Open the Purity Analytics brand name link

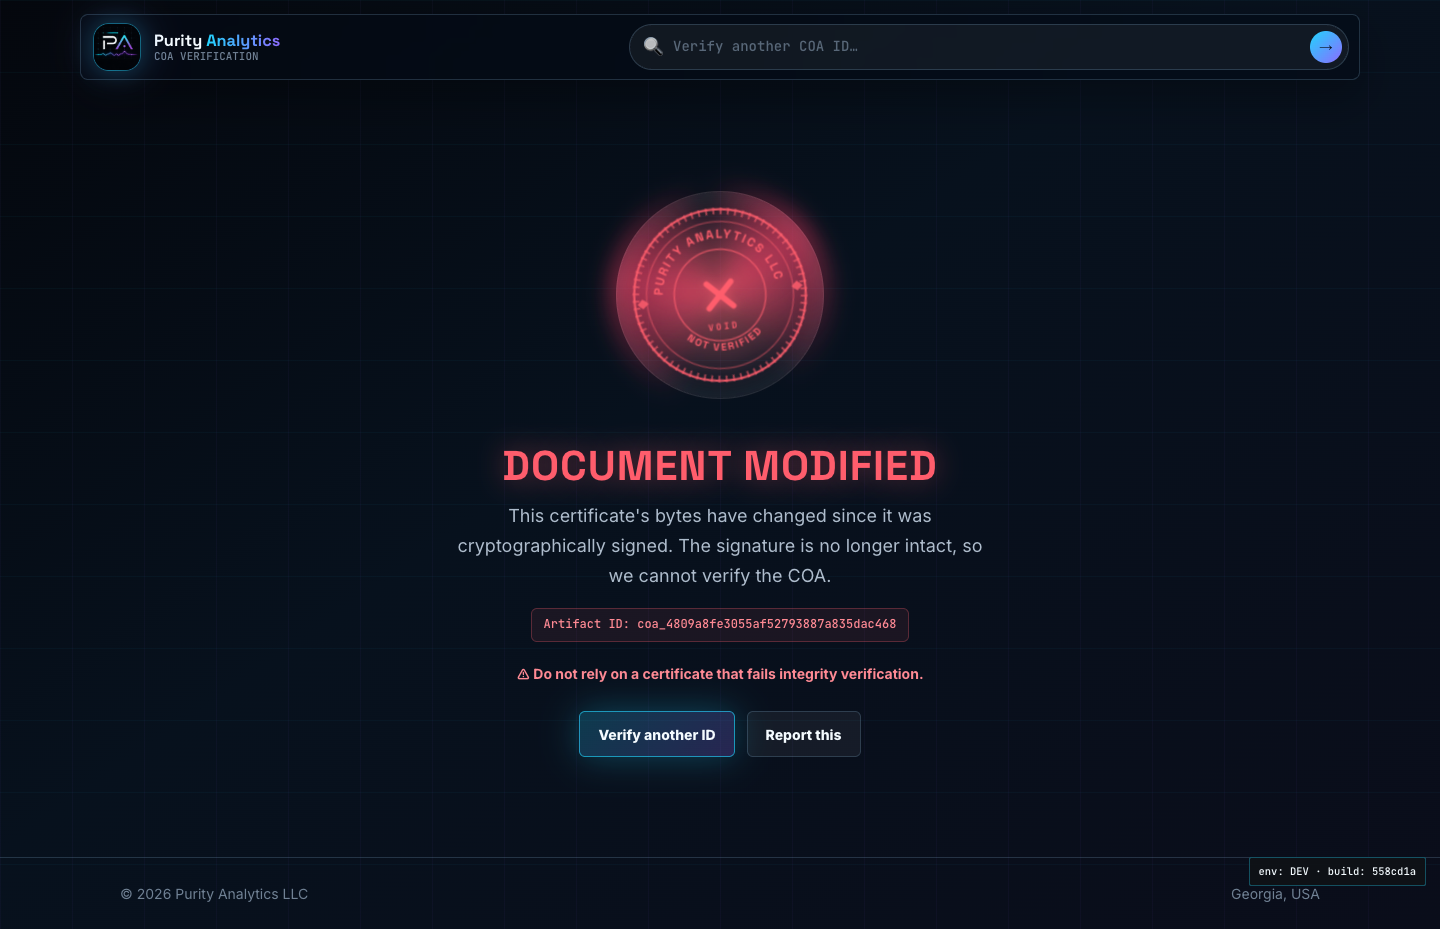217,41
